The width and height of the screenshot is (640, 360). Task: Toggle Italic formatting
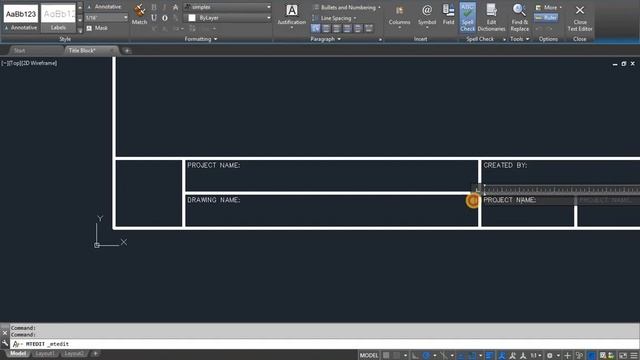coord(164,7)
